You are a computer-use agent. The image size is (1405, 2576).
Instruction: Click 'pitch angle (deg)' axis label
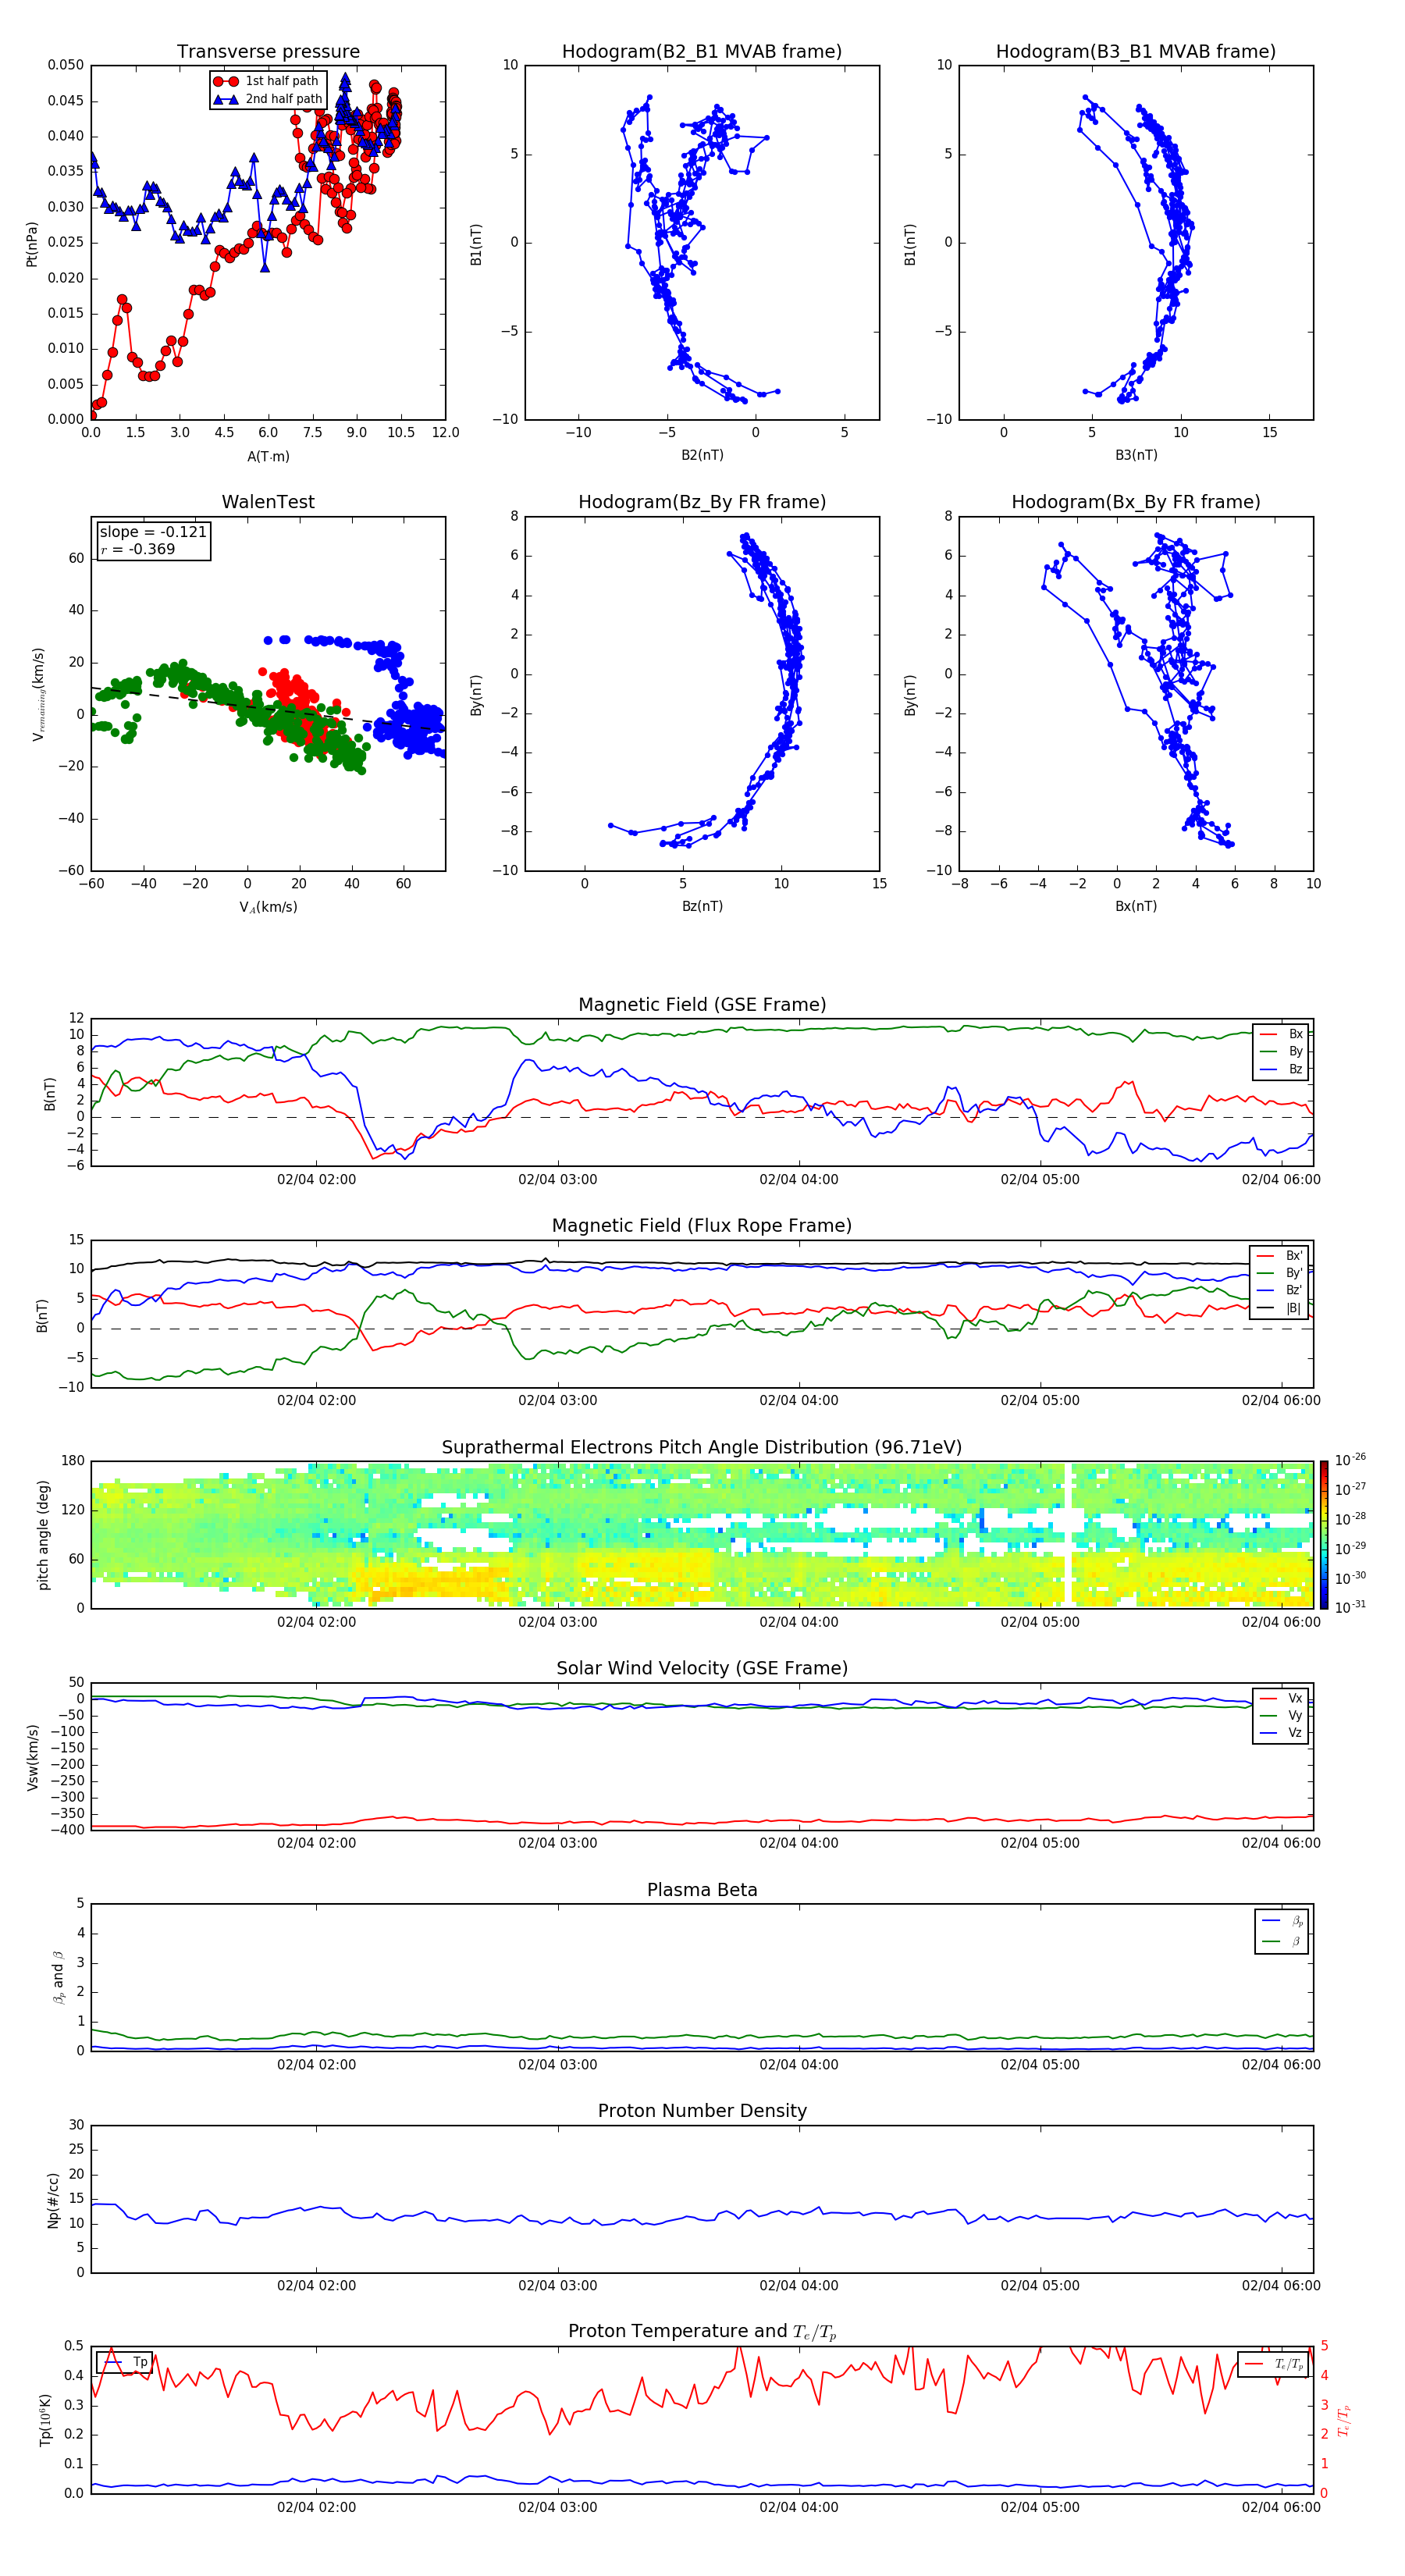pyautogui.click(x=43, y=1535)
